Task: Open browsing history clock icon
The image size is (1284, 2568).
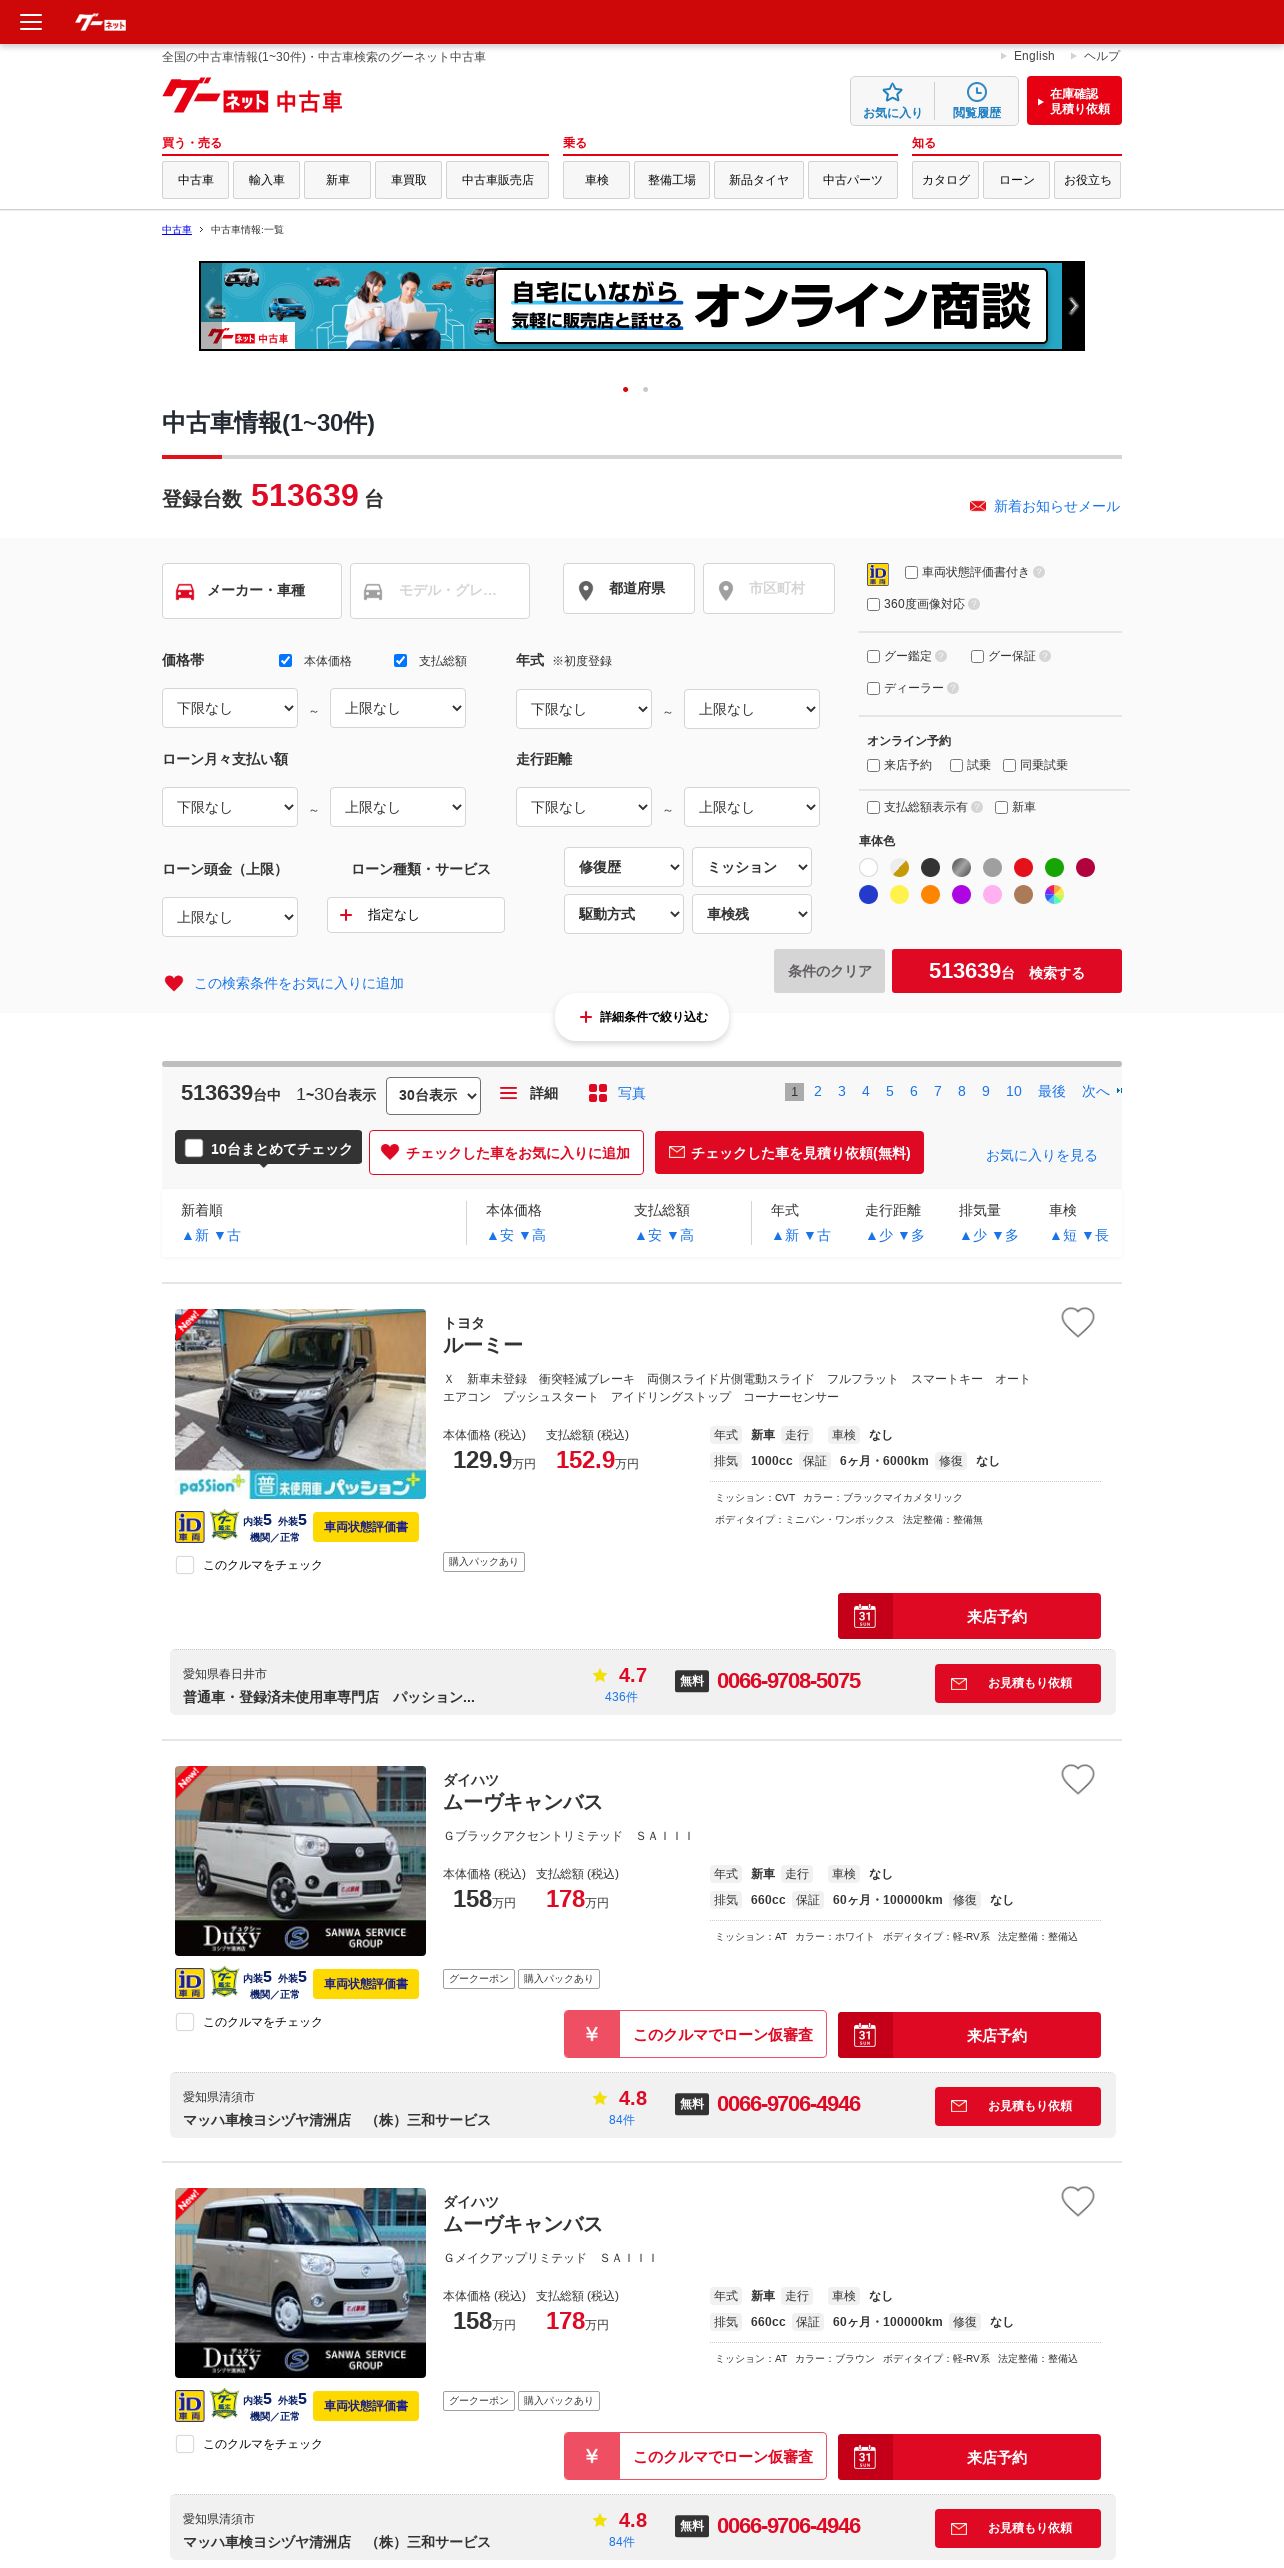Action: pyautogui.click(x=976, y=101)
